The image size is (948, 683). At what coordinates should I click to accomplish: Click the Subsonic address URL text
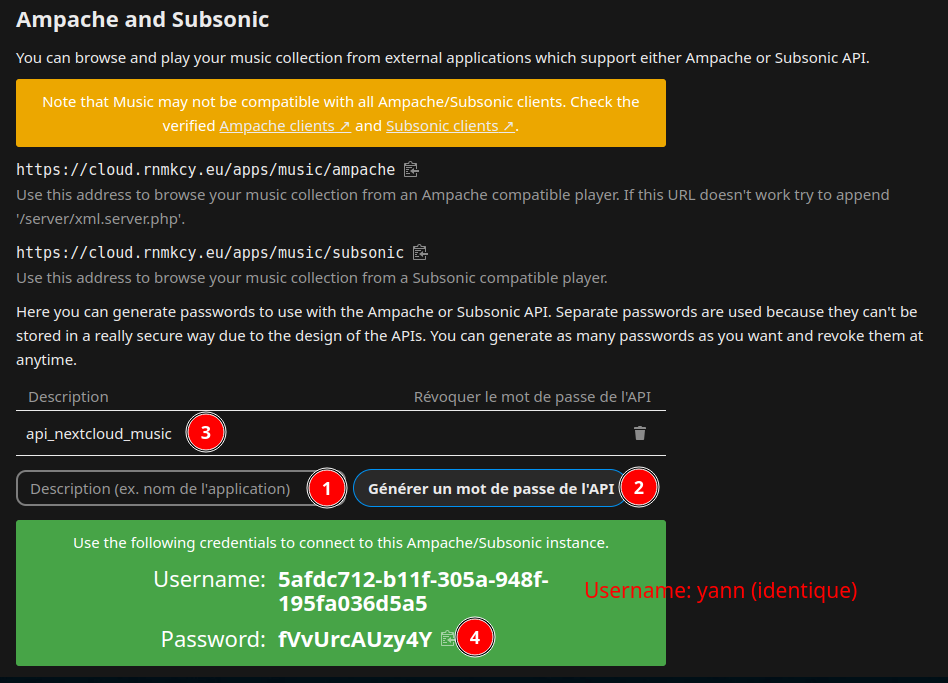coord(210,252)
